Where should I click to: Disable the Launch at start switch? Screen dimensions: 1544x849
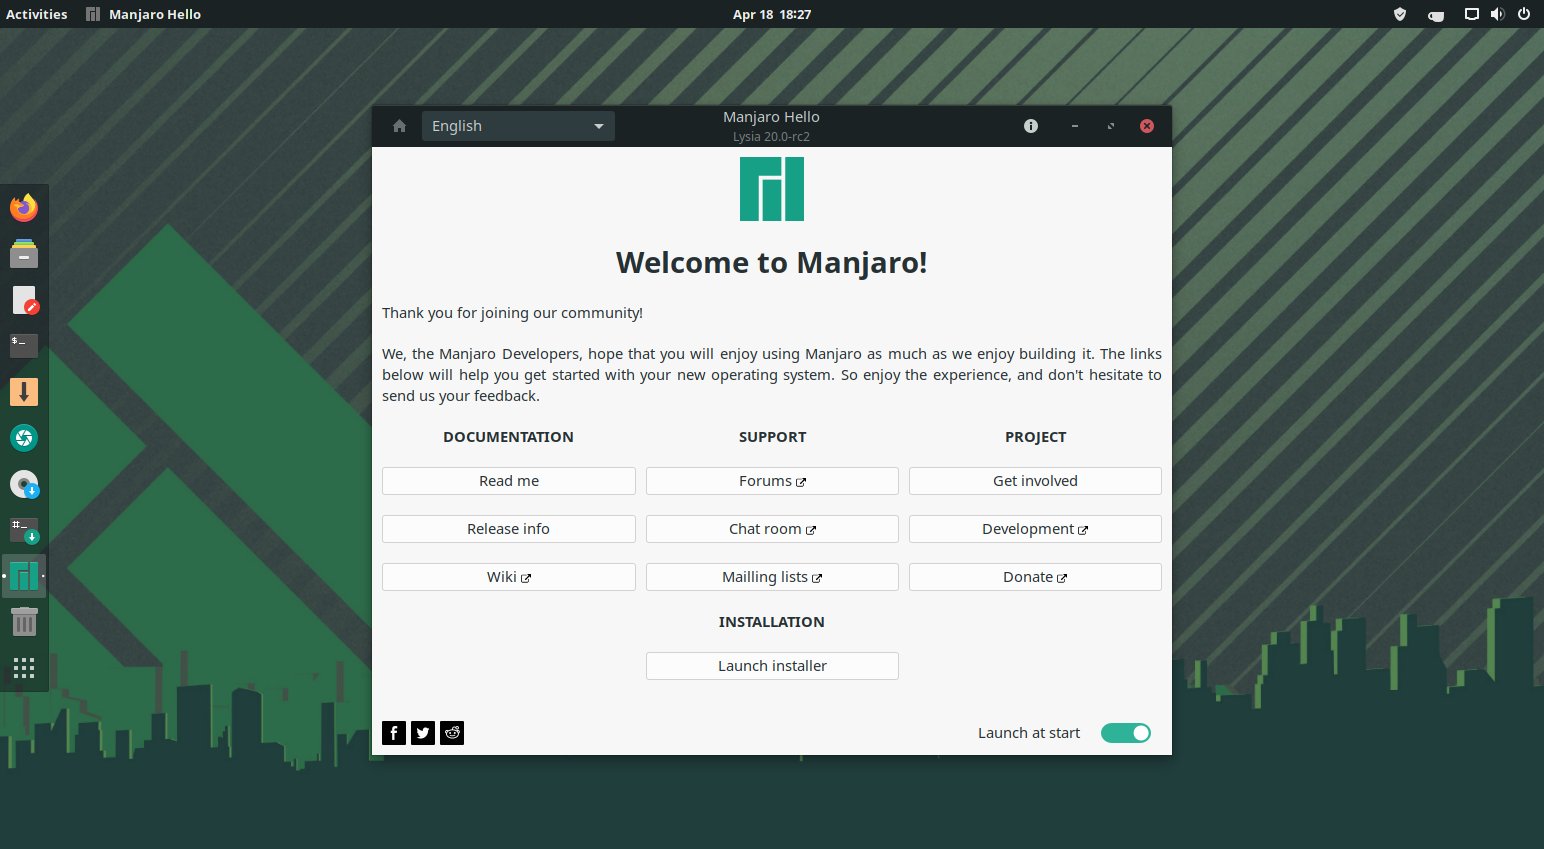click(x=1126, y=733)
